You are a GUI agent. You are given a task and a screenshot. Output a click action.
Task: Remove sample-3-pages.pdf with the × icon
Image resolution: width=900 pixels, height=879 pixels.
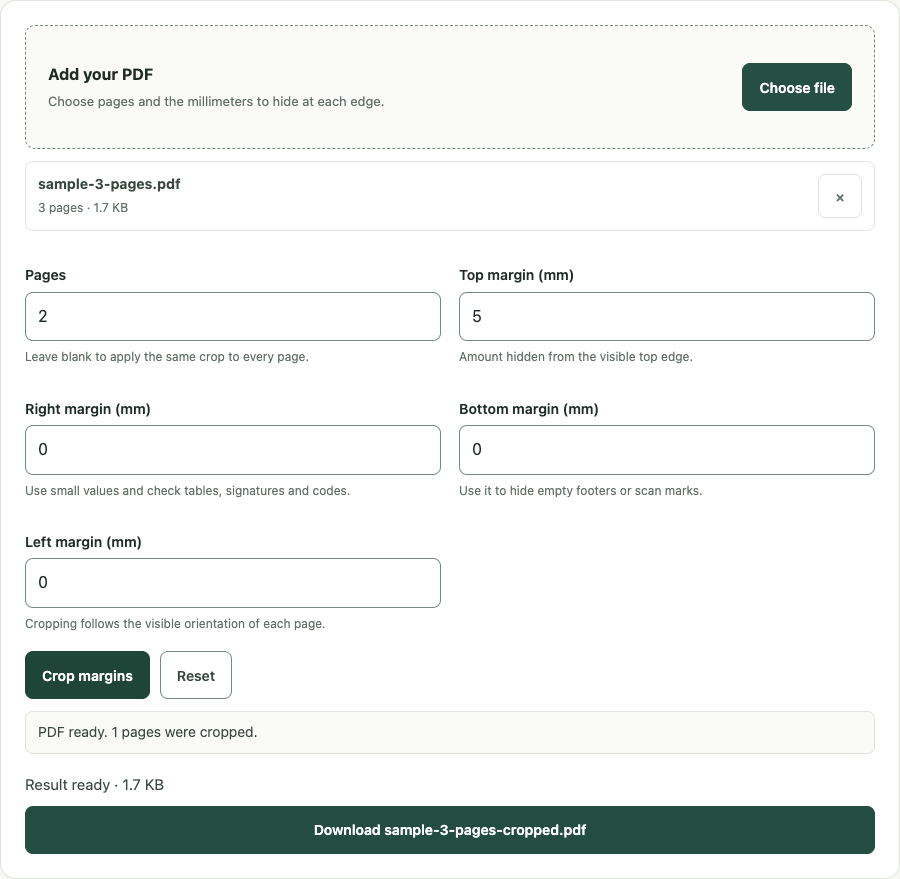[839, 196]
